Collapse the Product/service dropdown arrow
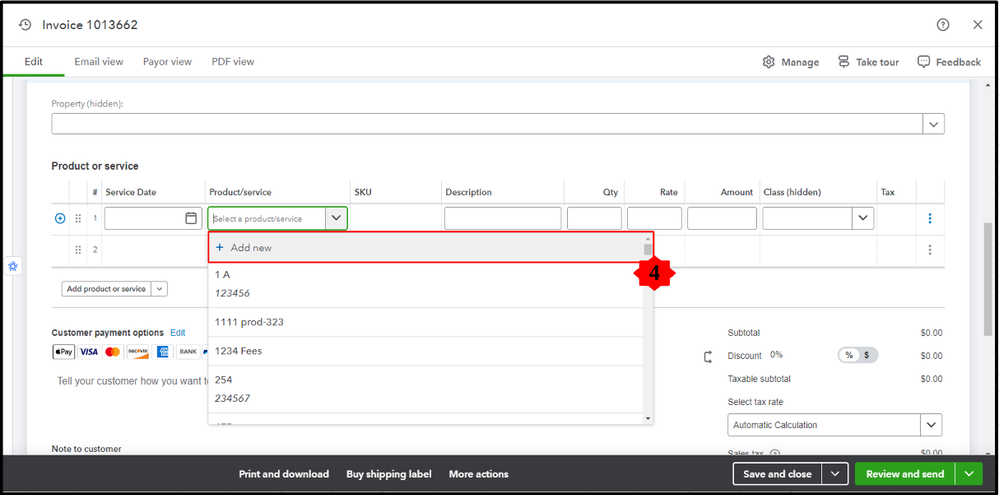Screen dimensions: 999x495 [336, 219]
